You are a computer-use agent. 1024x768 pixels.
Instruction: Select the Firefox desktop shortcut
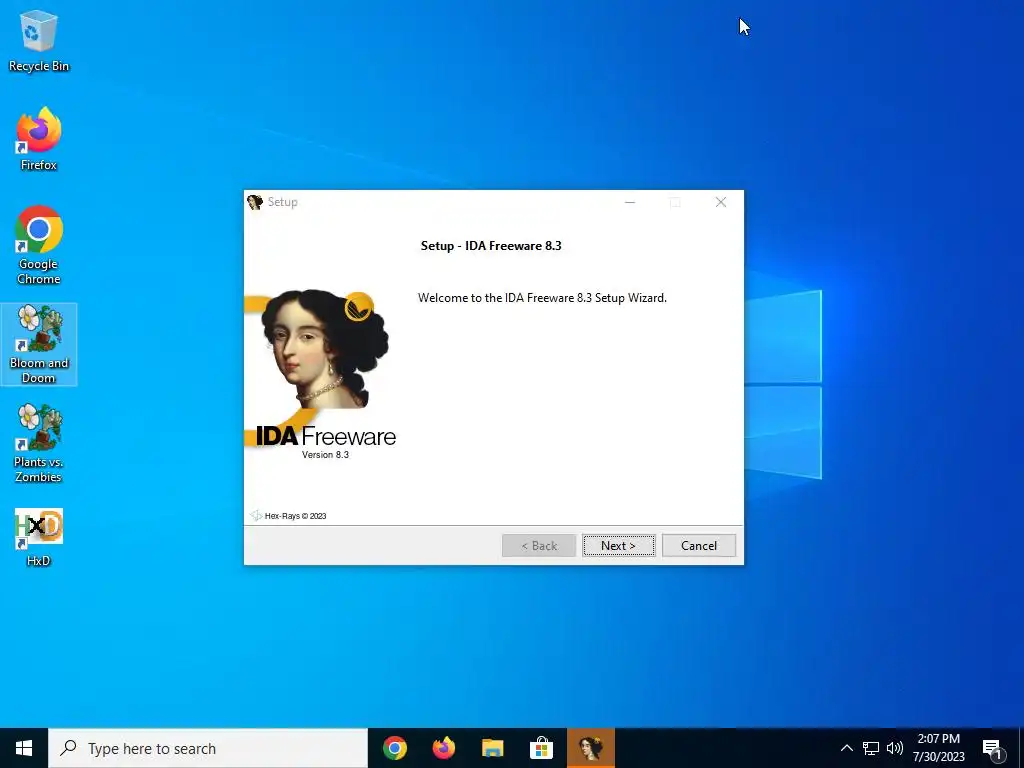(x=39, y=139)
